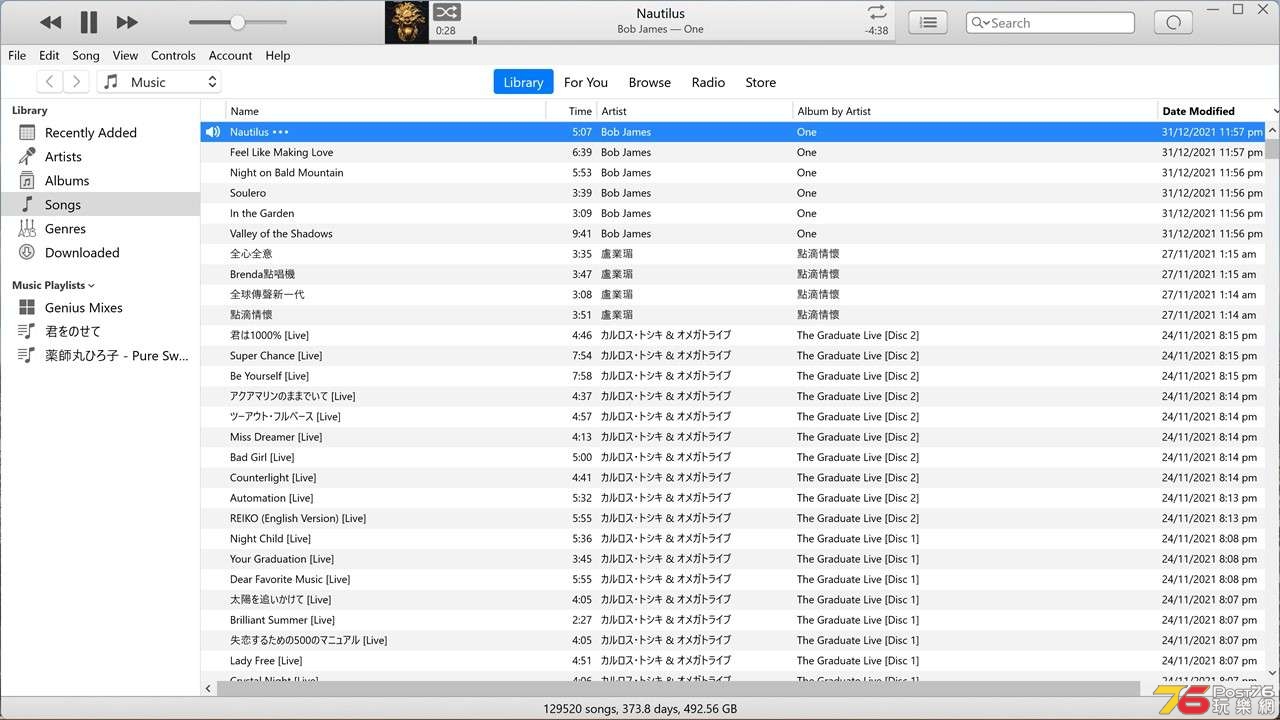The width and height of the screenshot is (1280, 720).
Task: Select Albums in the sidebar
Action: pyautogui.click(x=100, y=180)
